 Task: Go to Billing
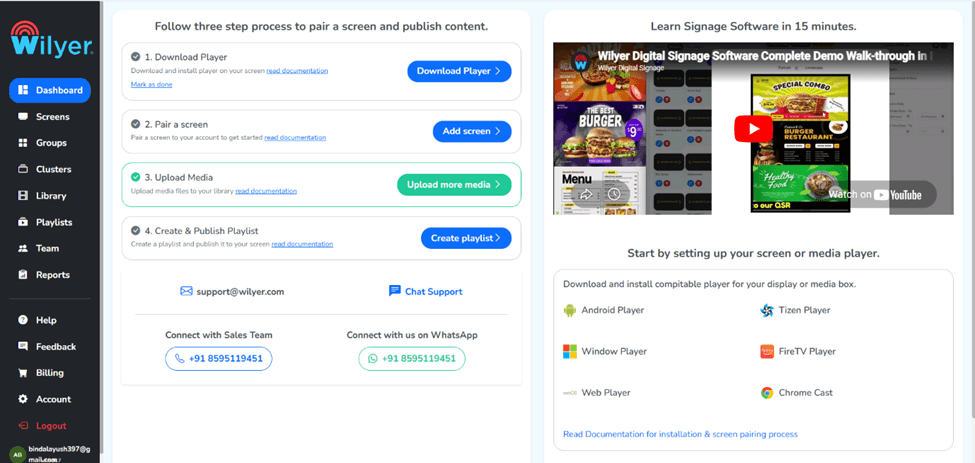coord(50,373)
